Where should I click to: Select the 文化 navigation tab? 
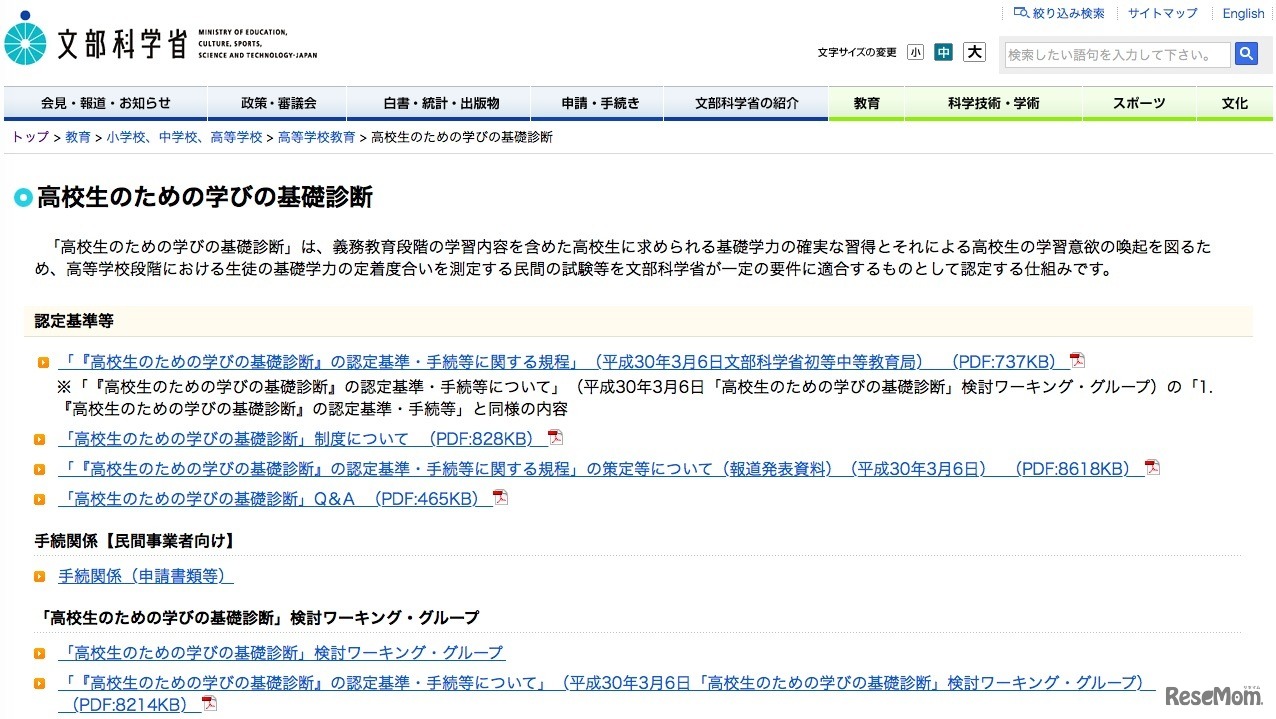pyautogui.click(x=1235, y=103)
